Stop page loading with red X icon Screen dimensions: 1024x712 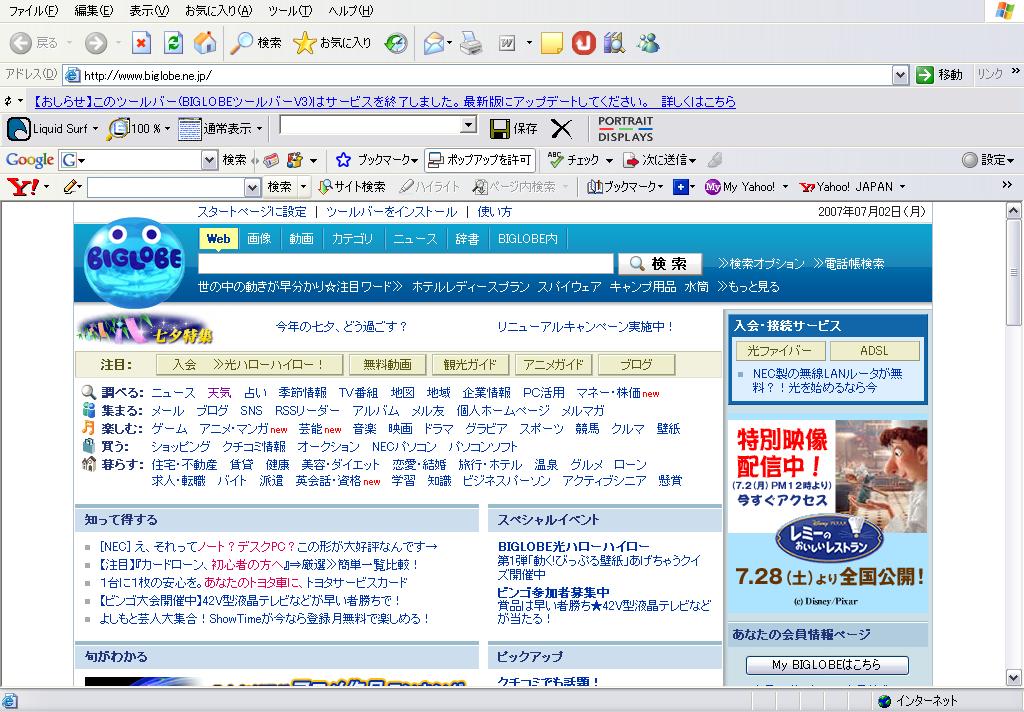141,43
